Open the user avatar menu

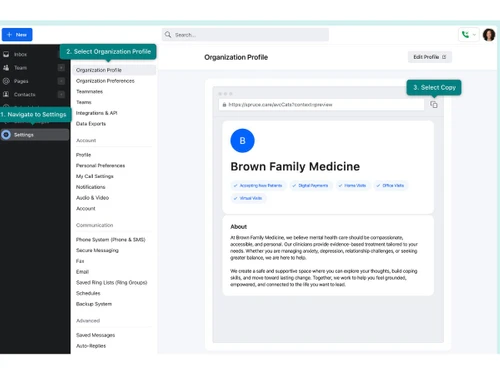489,35
